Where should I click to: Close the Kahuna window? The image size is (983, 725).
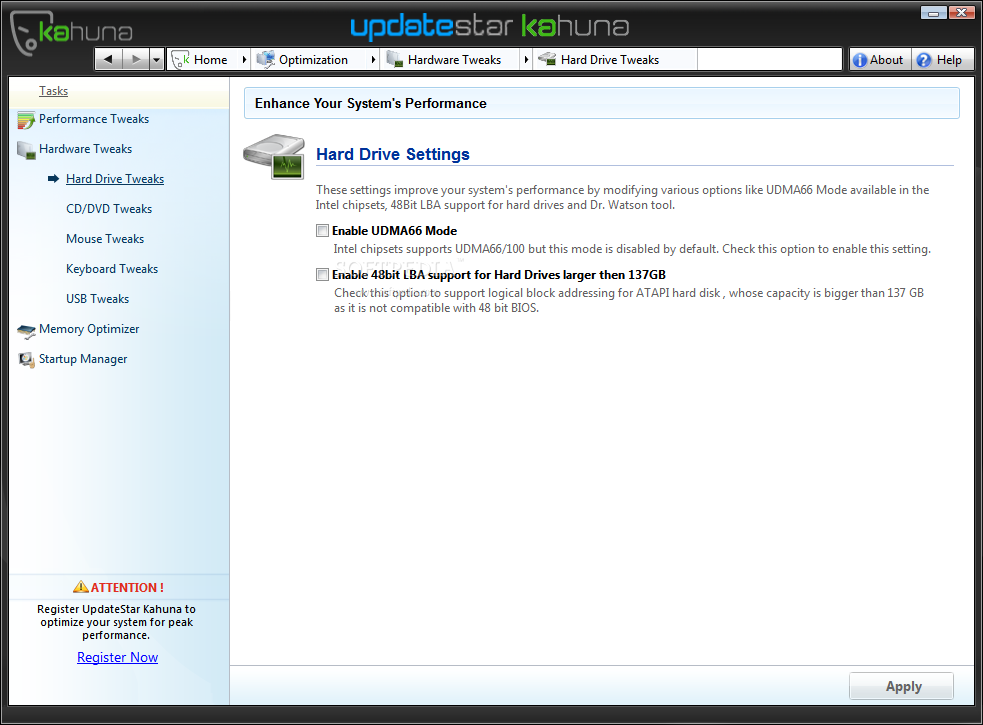click(961, 13)
